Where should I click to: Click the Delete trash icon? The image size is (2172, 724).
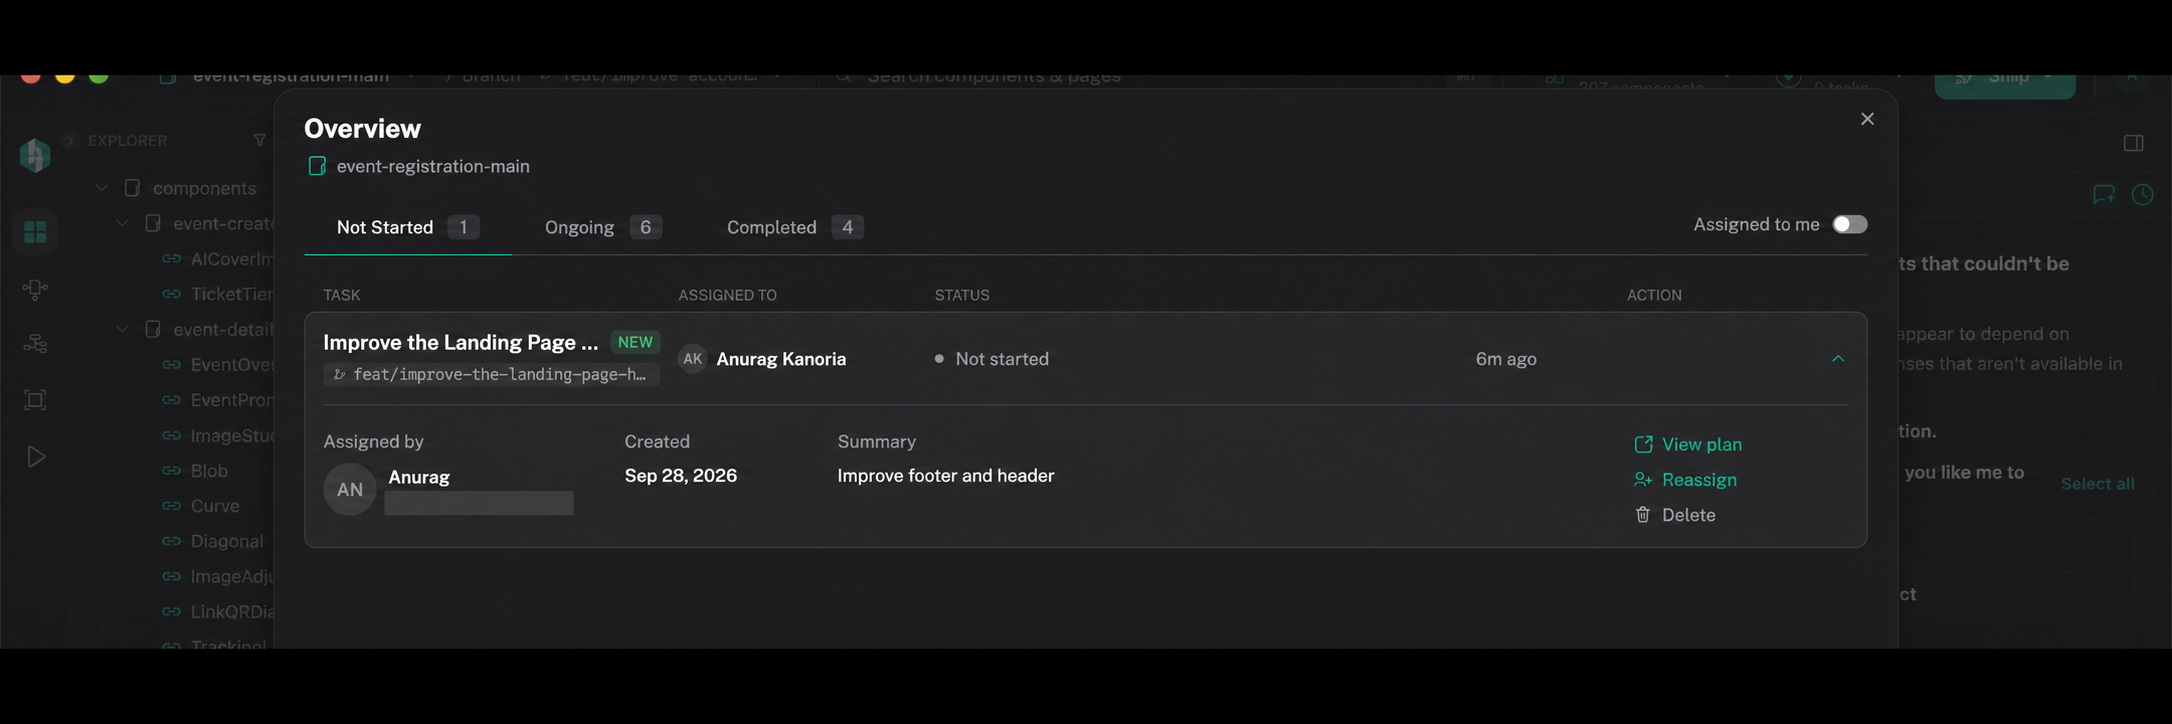(x=1643, y=515)
